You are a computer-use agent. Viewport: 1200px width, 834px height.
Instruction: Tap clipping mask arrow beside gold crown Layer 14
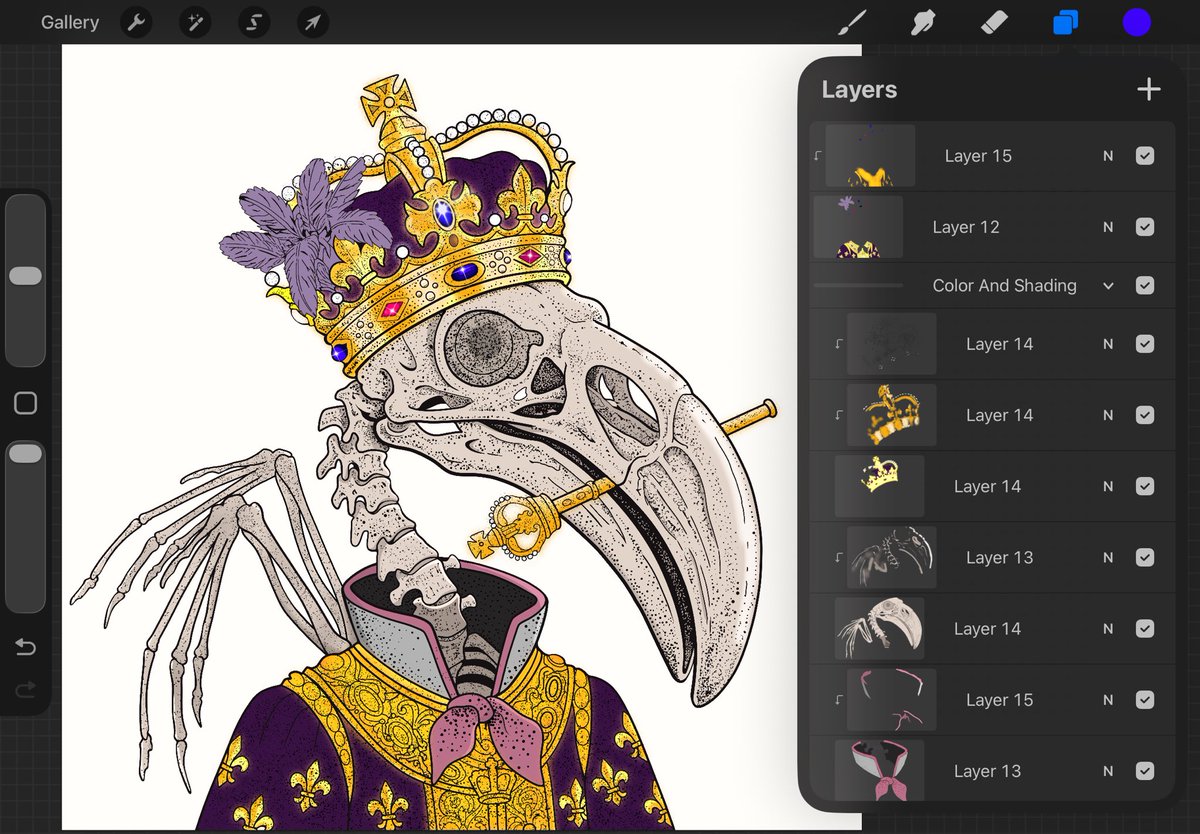(840, 415)
